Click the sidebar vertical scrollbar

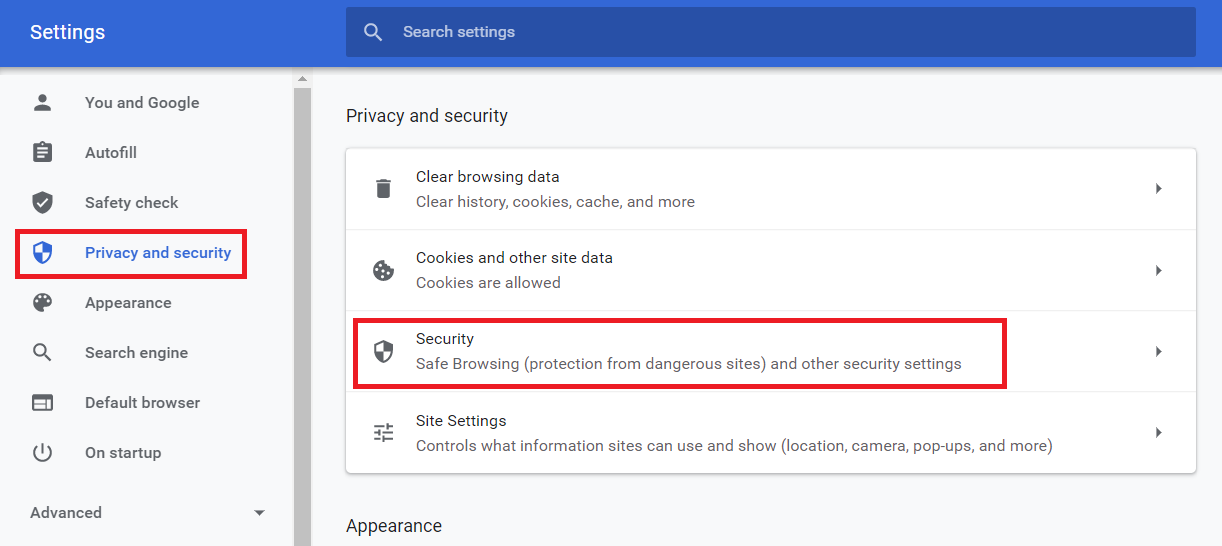click(x=302, y=300)
